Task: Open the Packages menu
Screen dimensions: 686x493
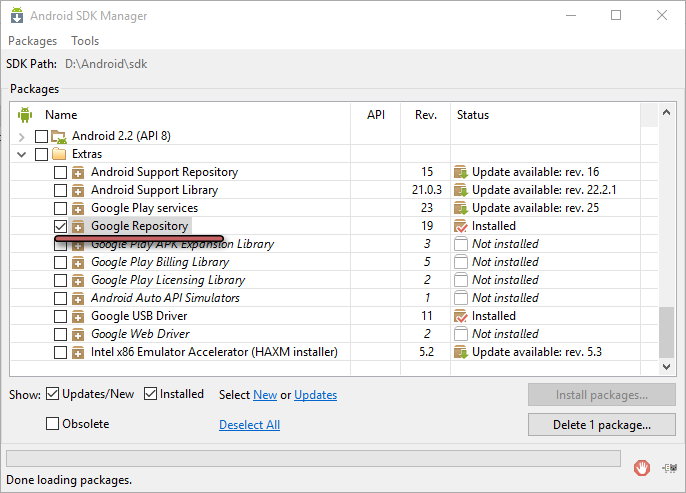Action: pyautogui.click(x=32, y=41)
